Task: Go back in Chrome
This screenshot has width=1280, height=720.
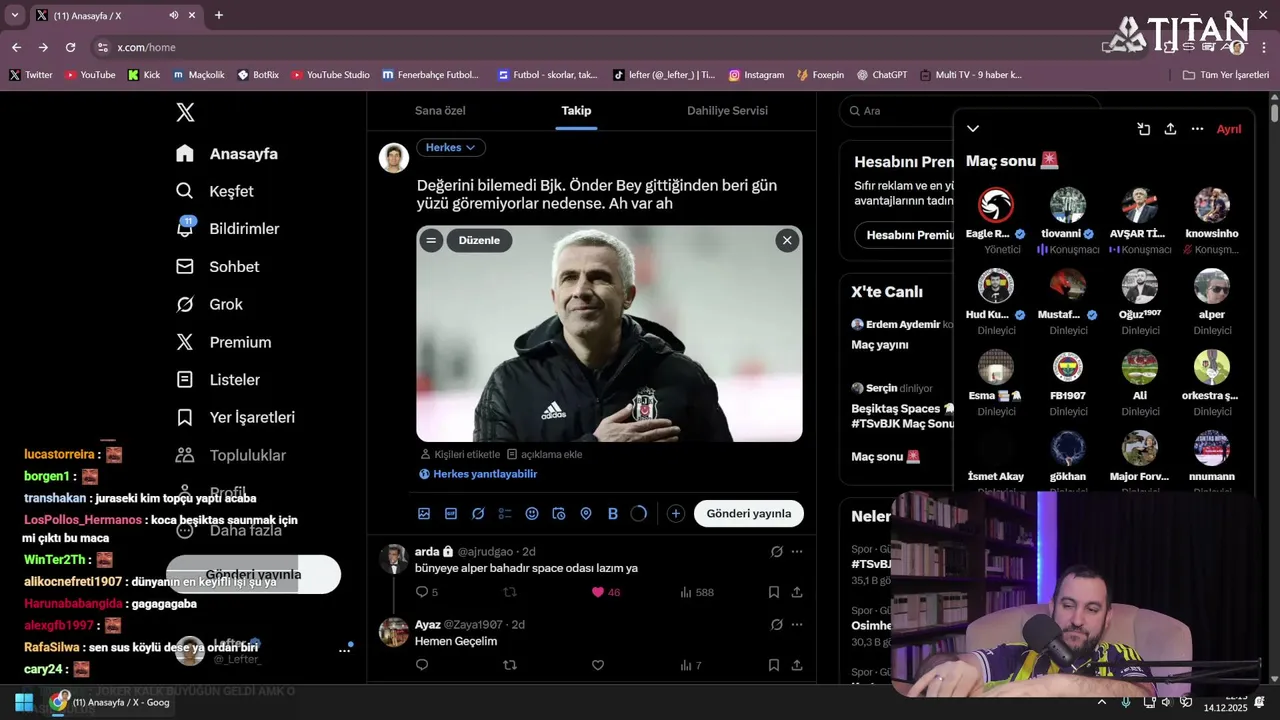Action: tap(16, 47)
